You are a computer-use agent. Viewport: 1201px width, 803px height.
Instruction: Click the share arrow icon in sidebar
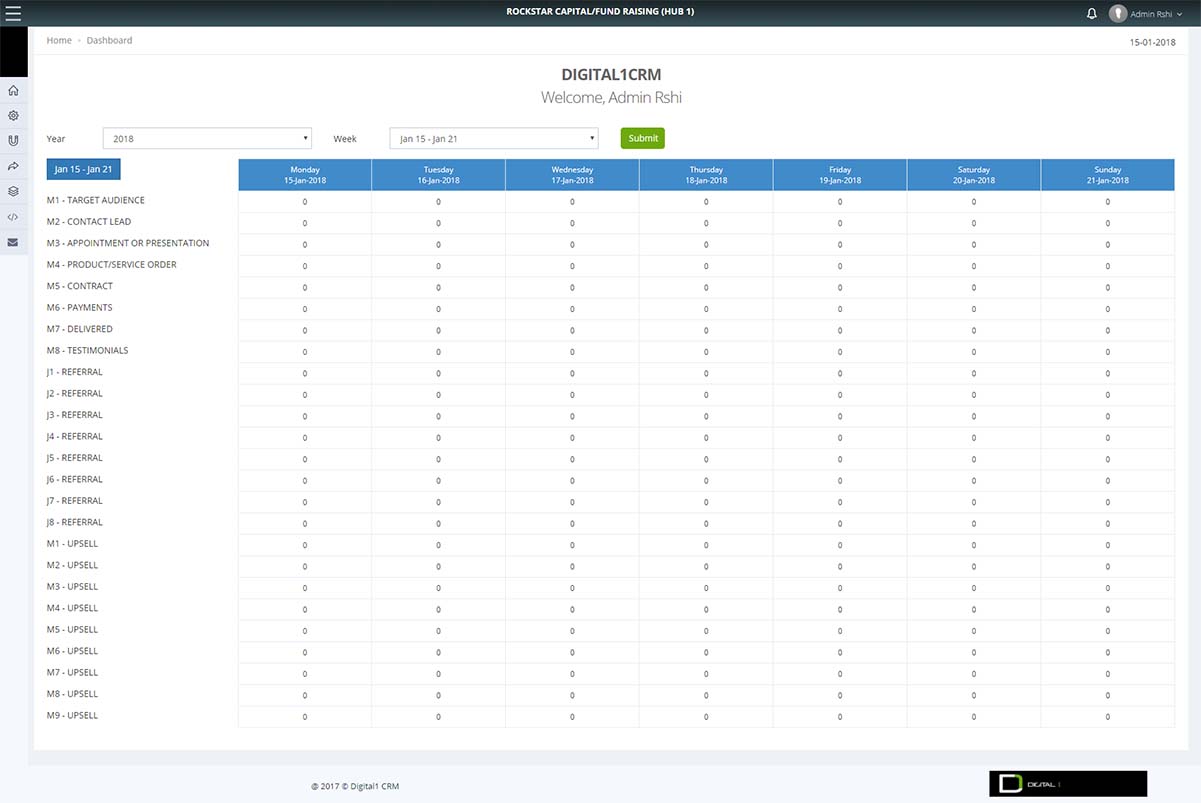click(13, 166)
